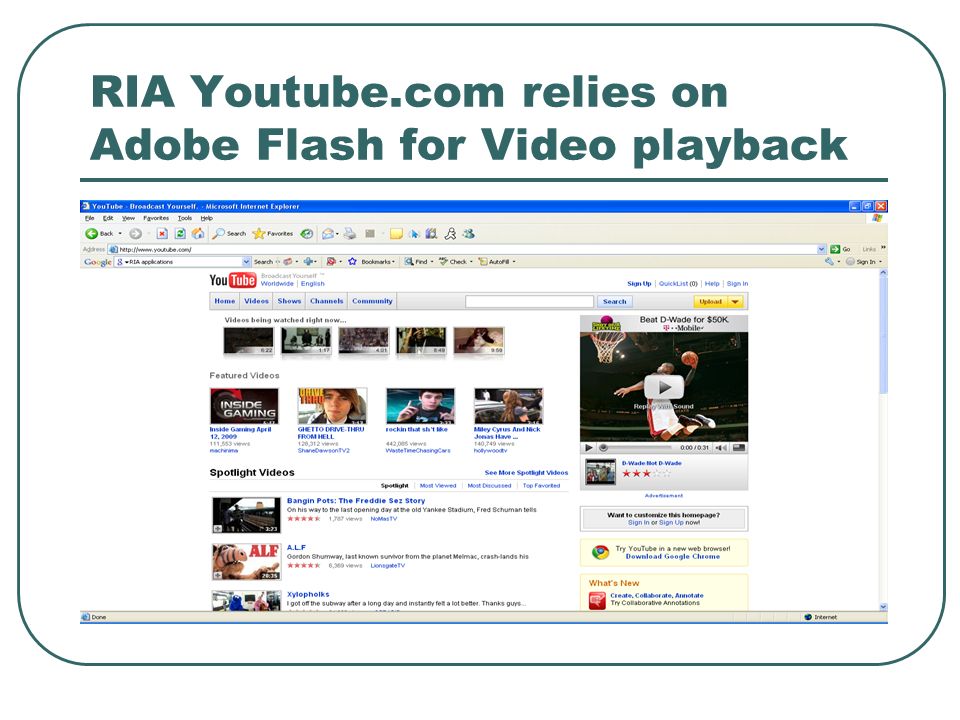Screen dimensions: 960x720
Task: Click the Google Chrome logo icon
Action: pos(600,552)
